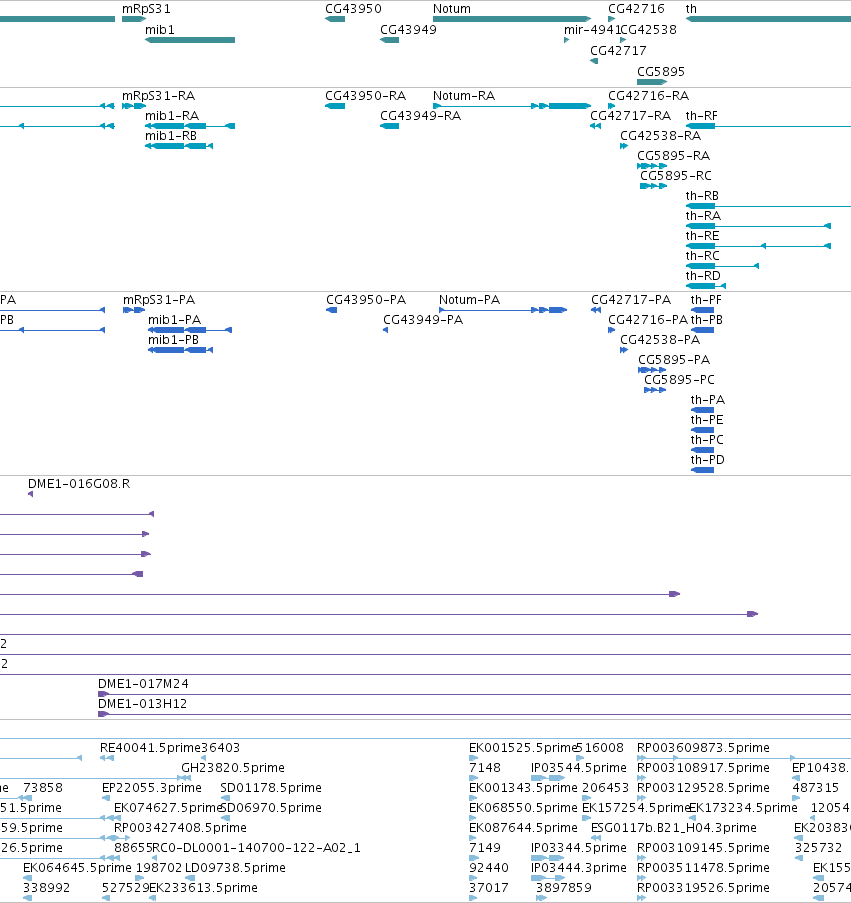851x903 pixels.
Task: Select protein CG42716-PA
Action: pyautogui.click(x=611, y=330)
